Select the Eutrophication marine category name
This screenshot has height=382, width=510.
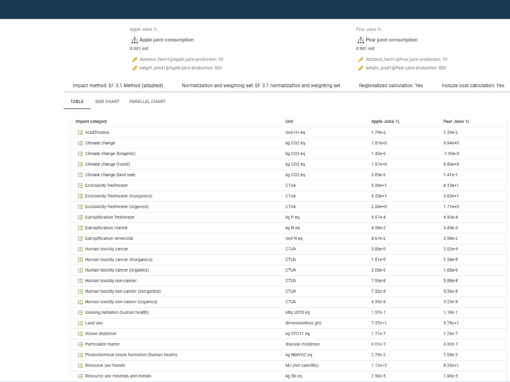pyautogui.click(x=106, y=228)
